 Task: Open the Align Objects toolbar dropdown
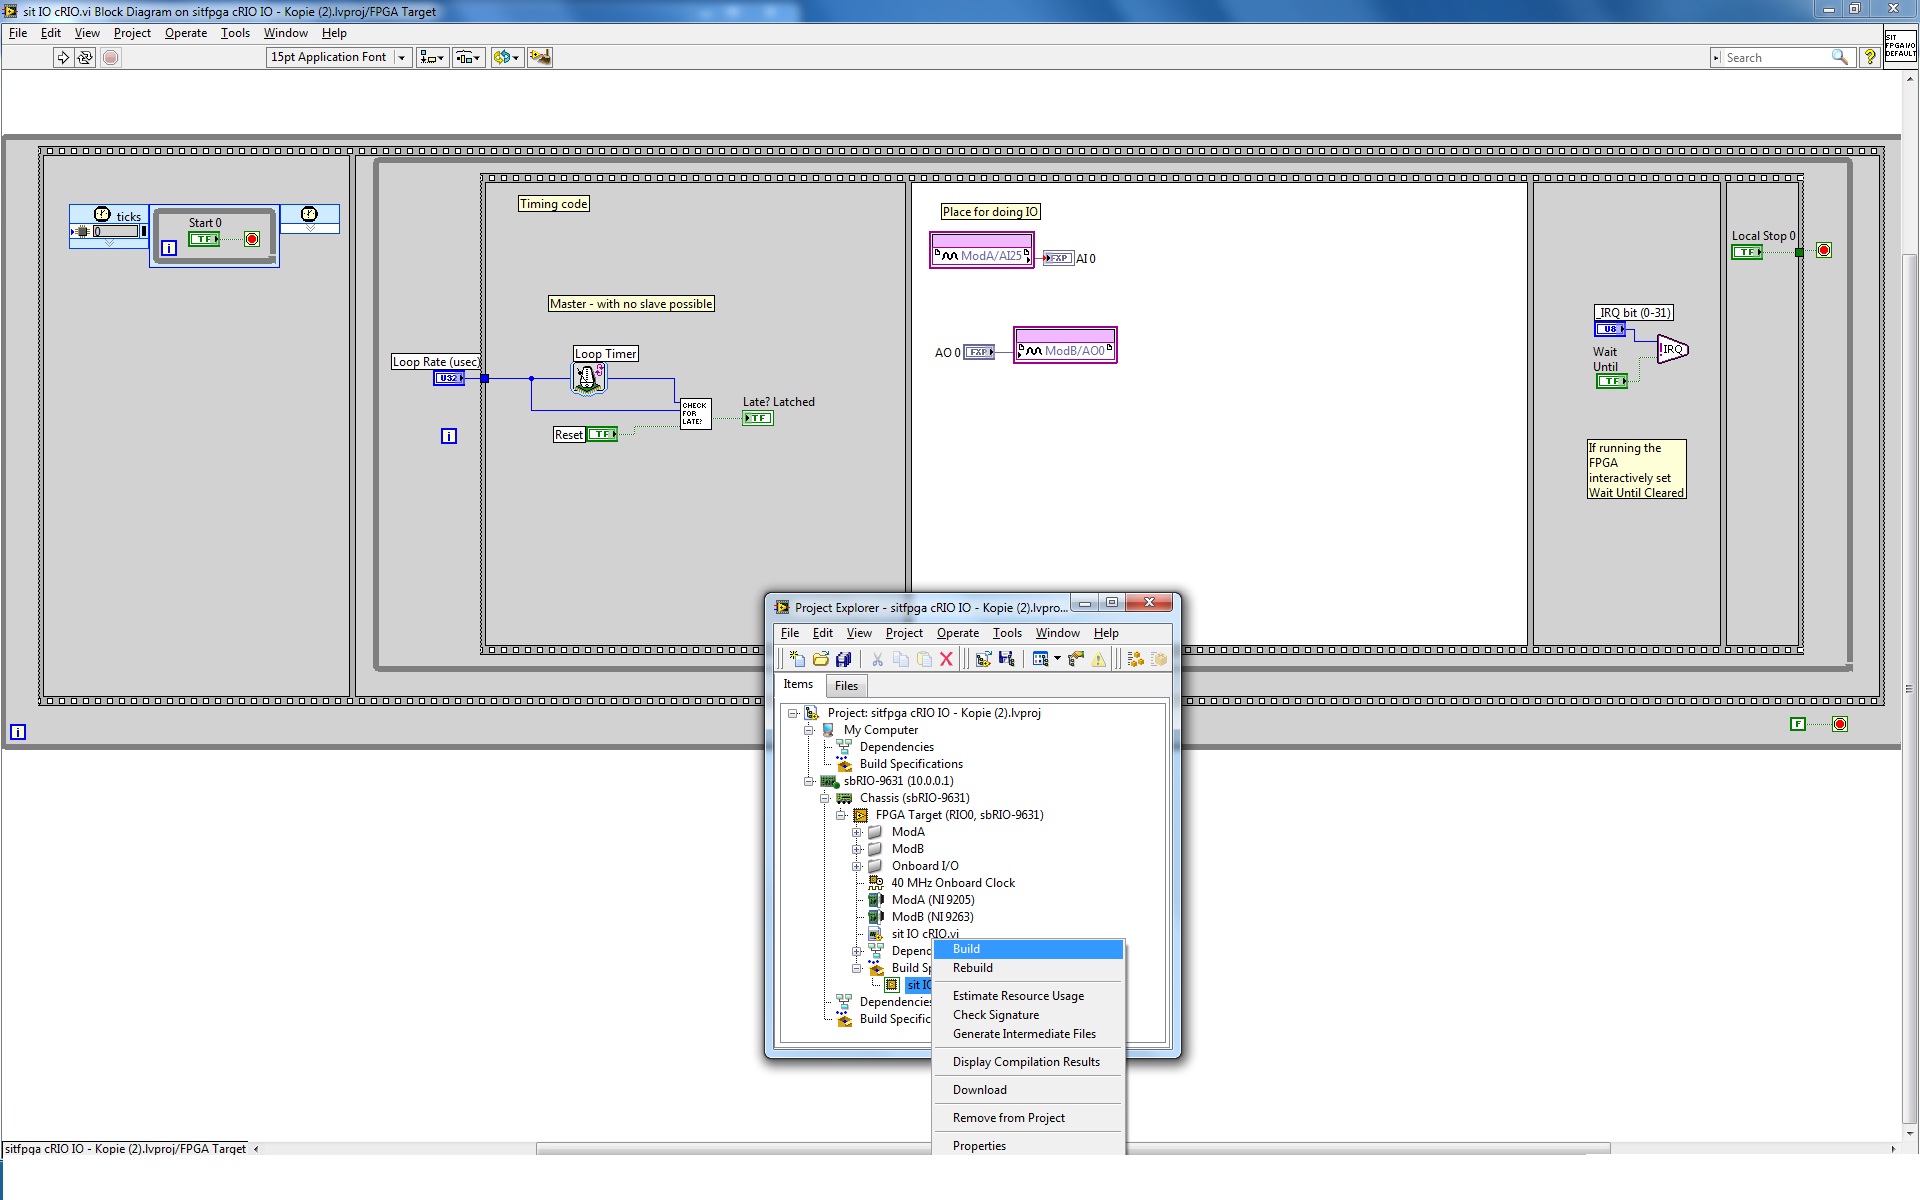point(432,58)
